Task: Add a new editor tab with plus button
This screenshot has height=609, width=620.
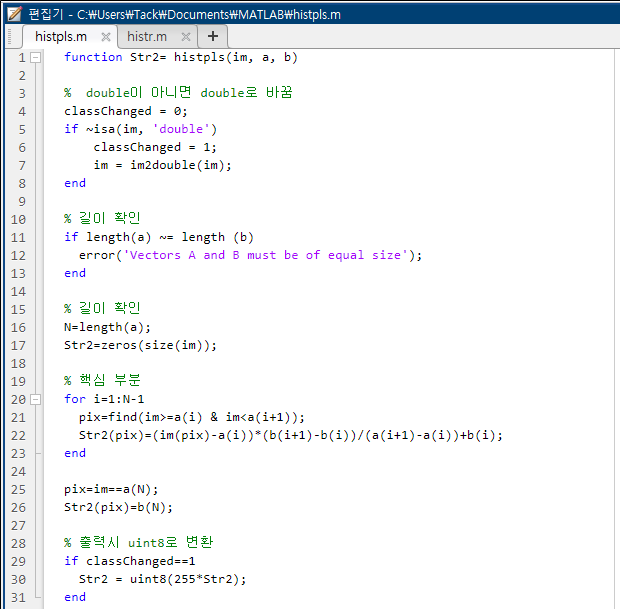Action: [x=213, y=36]
